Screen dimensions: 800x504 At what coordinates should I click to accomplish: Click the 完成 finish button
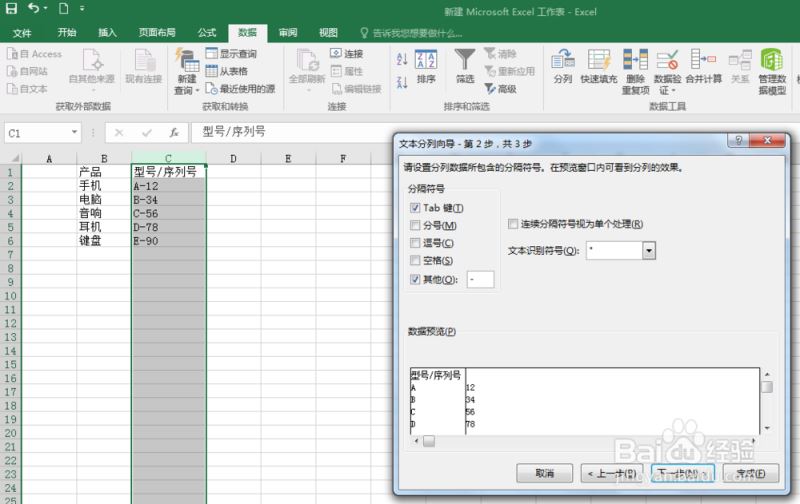click(x=751, y=473)
